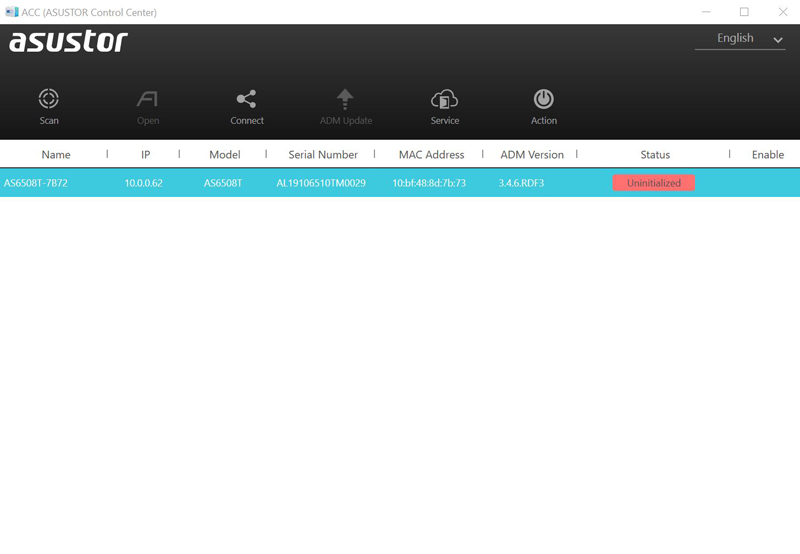Click the ADM Version column header

point(532,155)
